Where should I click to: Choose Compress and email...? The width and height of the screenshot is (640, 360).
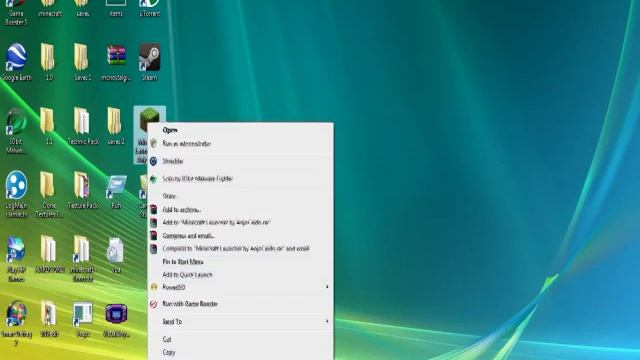[x=240, y=236]
